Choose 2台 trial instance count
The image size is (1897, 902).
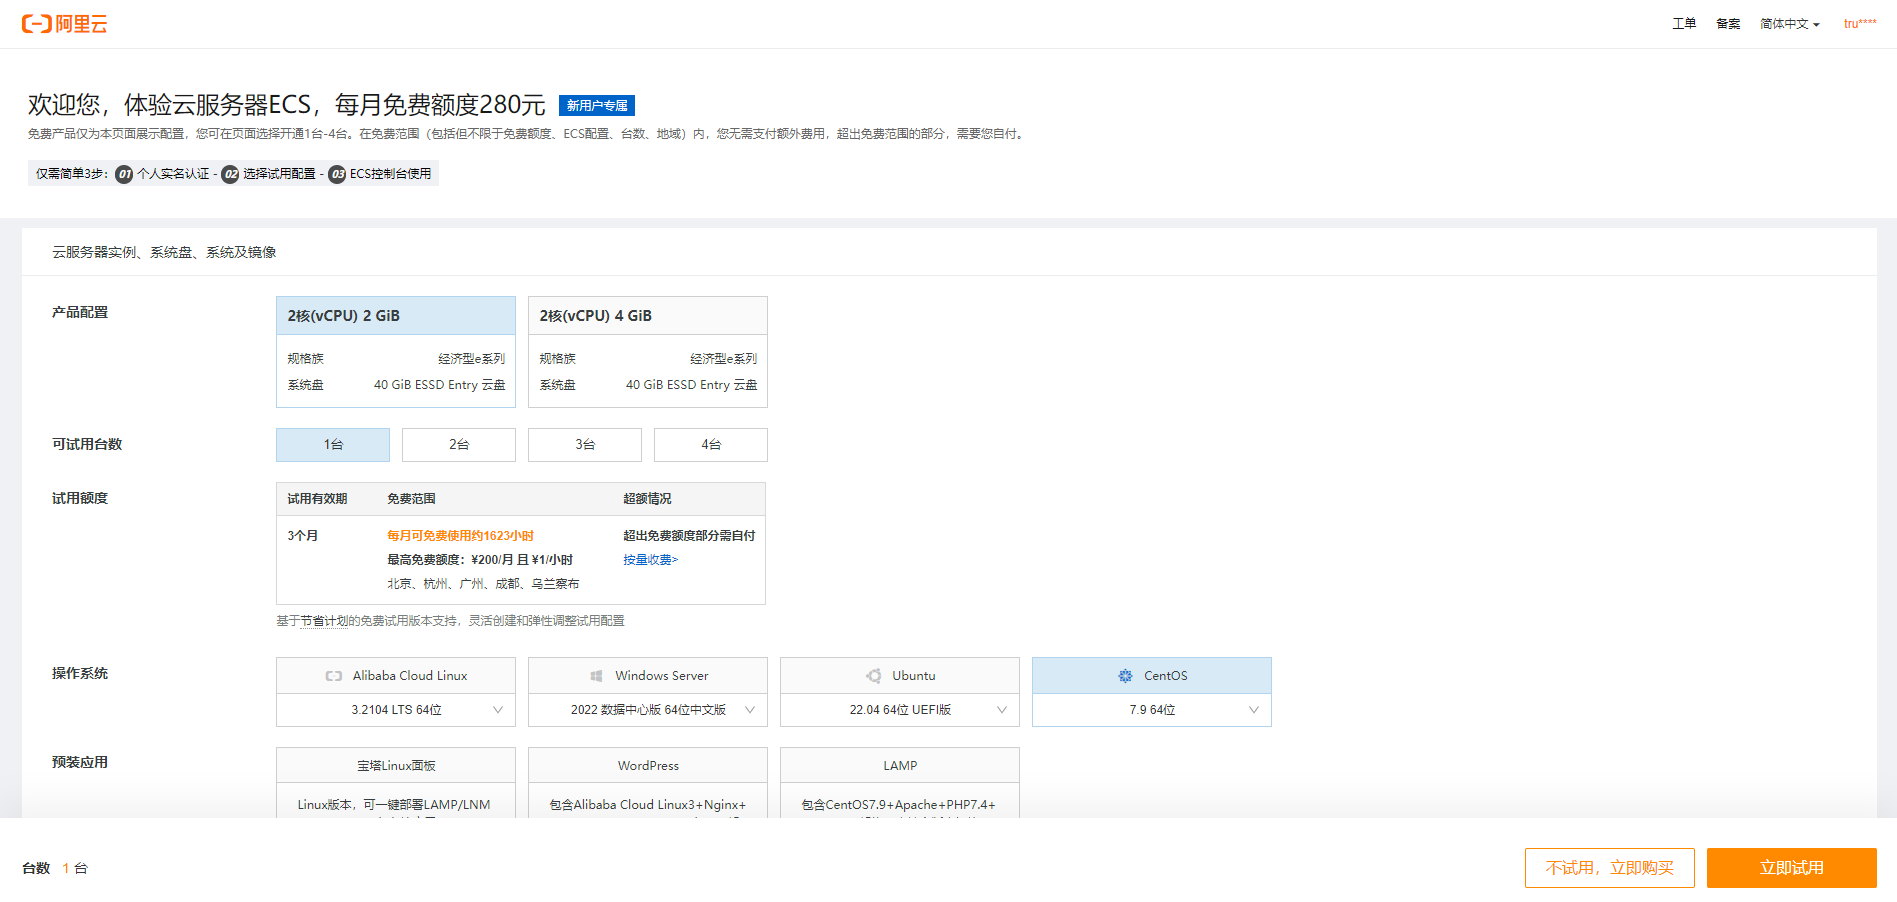tap(459, 445)
